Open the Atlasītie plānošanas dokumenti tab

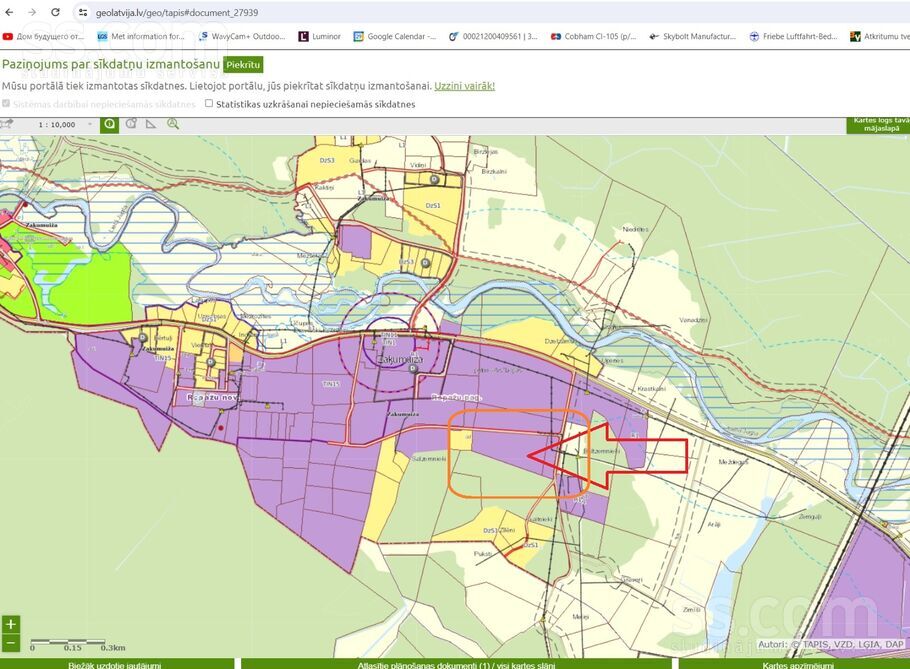click(456, 664)
